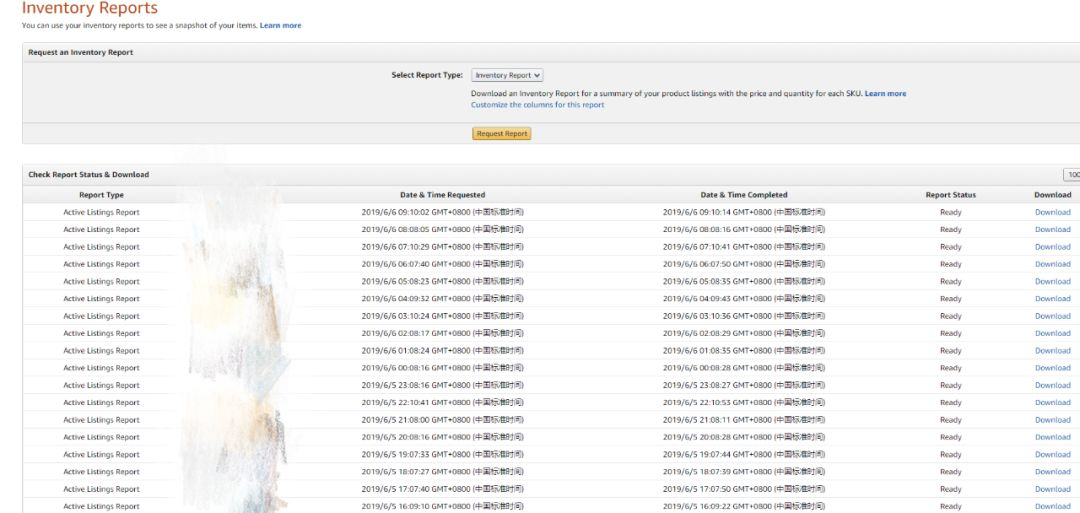Download report requested 2019/6/5 21:08:00

[x=1052, y=420]
